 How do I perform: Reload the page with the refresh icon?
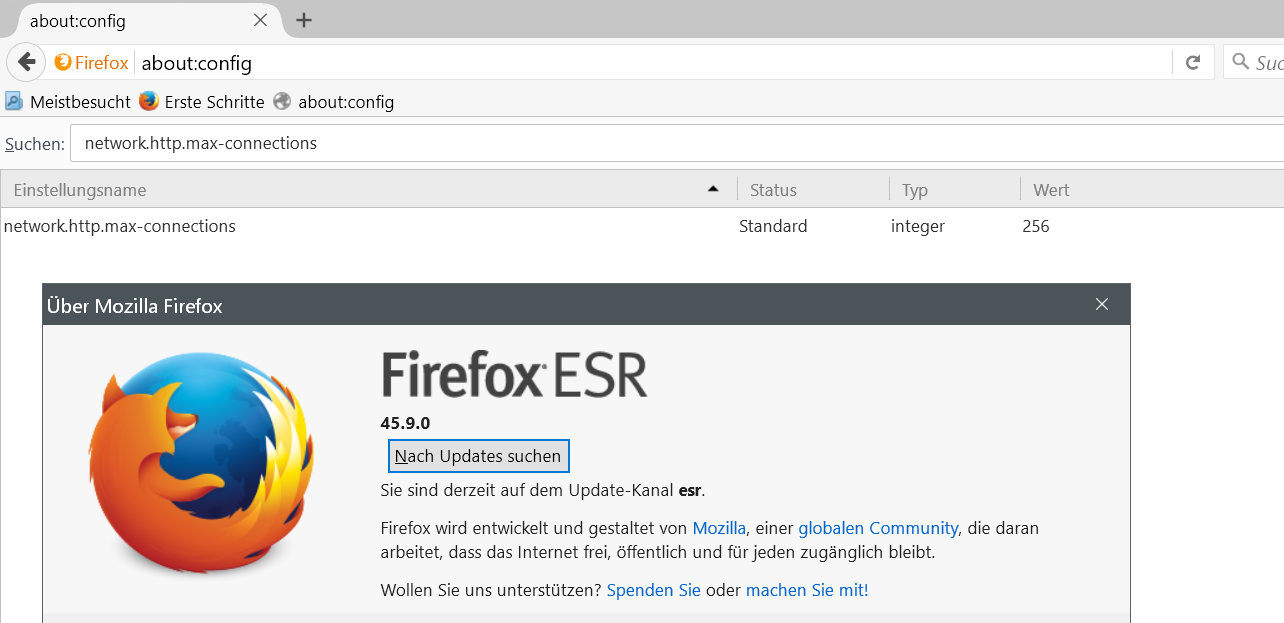1192,62
